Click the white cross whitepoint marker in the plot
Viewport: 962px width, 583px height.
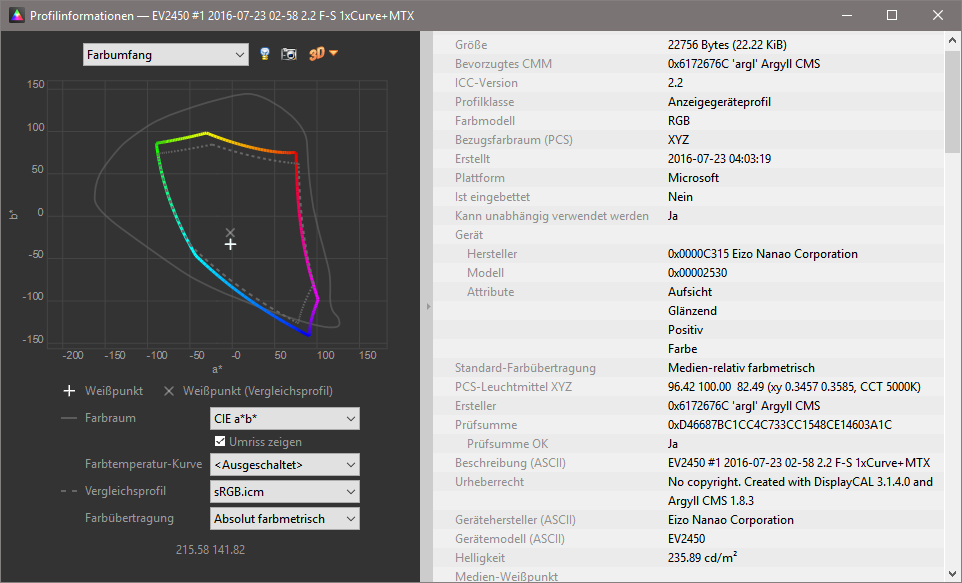coord(230,244)
